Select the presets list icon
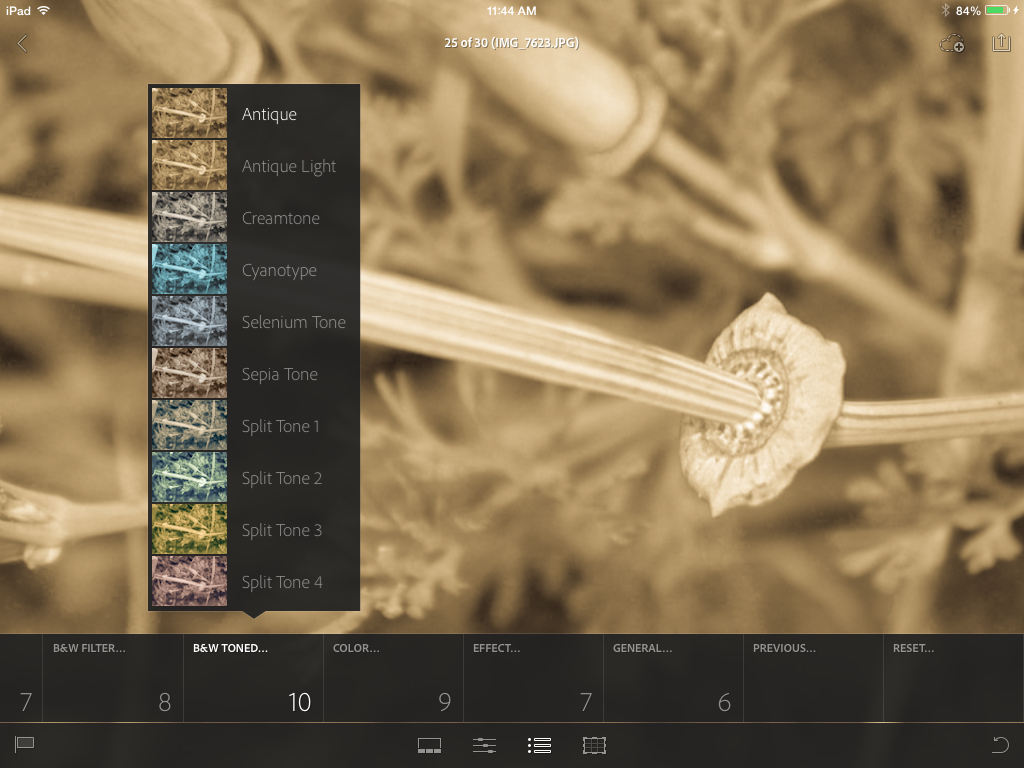The image size is (1024, 768). (x=539, y=745)
